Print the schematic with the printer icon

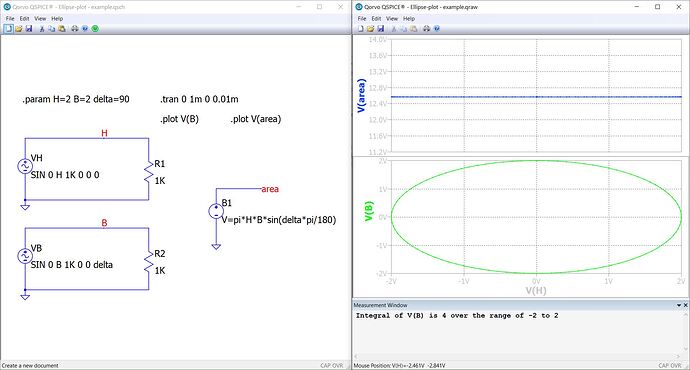(x=75, y=29)
